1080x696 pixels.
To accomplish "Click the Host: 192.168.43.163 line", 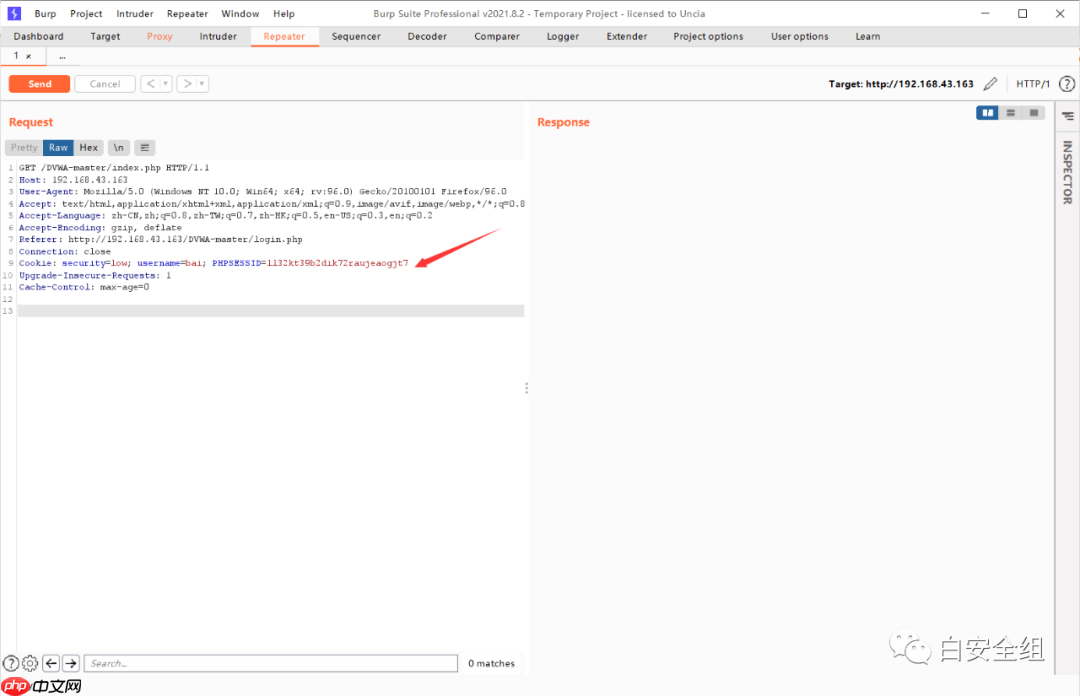I will (x=73, y=180).
